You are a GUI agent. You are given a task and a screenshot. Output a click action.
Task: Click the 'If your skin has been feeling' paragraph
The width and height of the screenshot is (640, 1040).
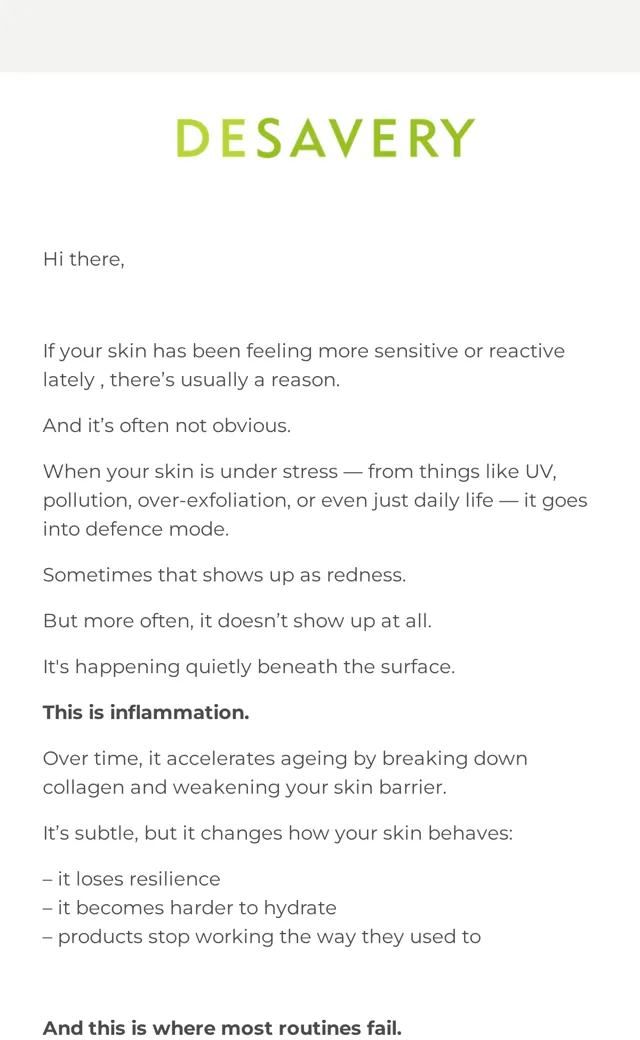pyautogui.click(x=304, y=365)
